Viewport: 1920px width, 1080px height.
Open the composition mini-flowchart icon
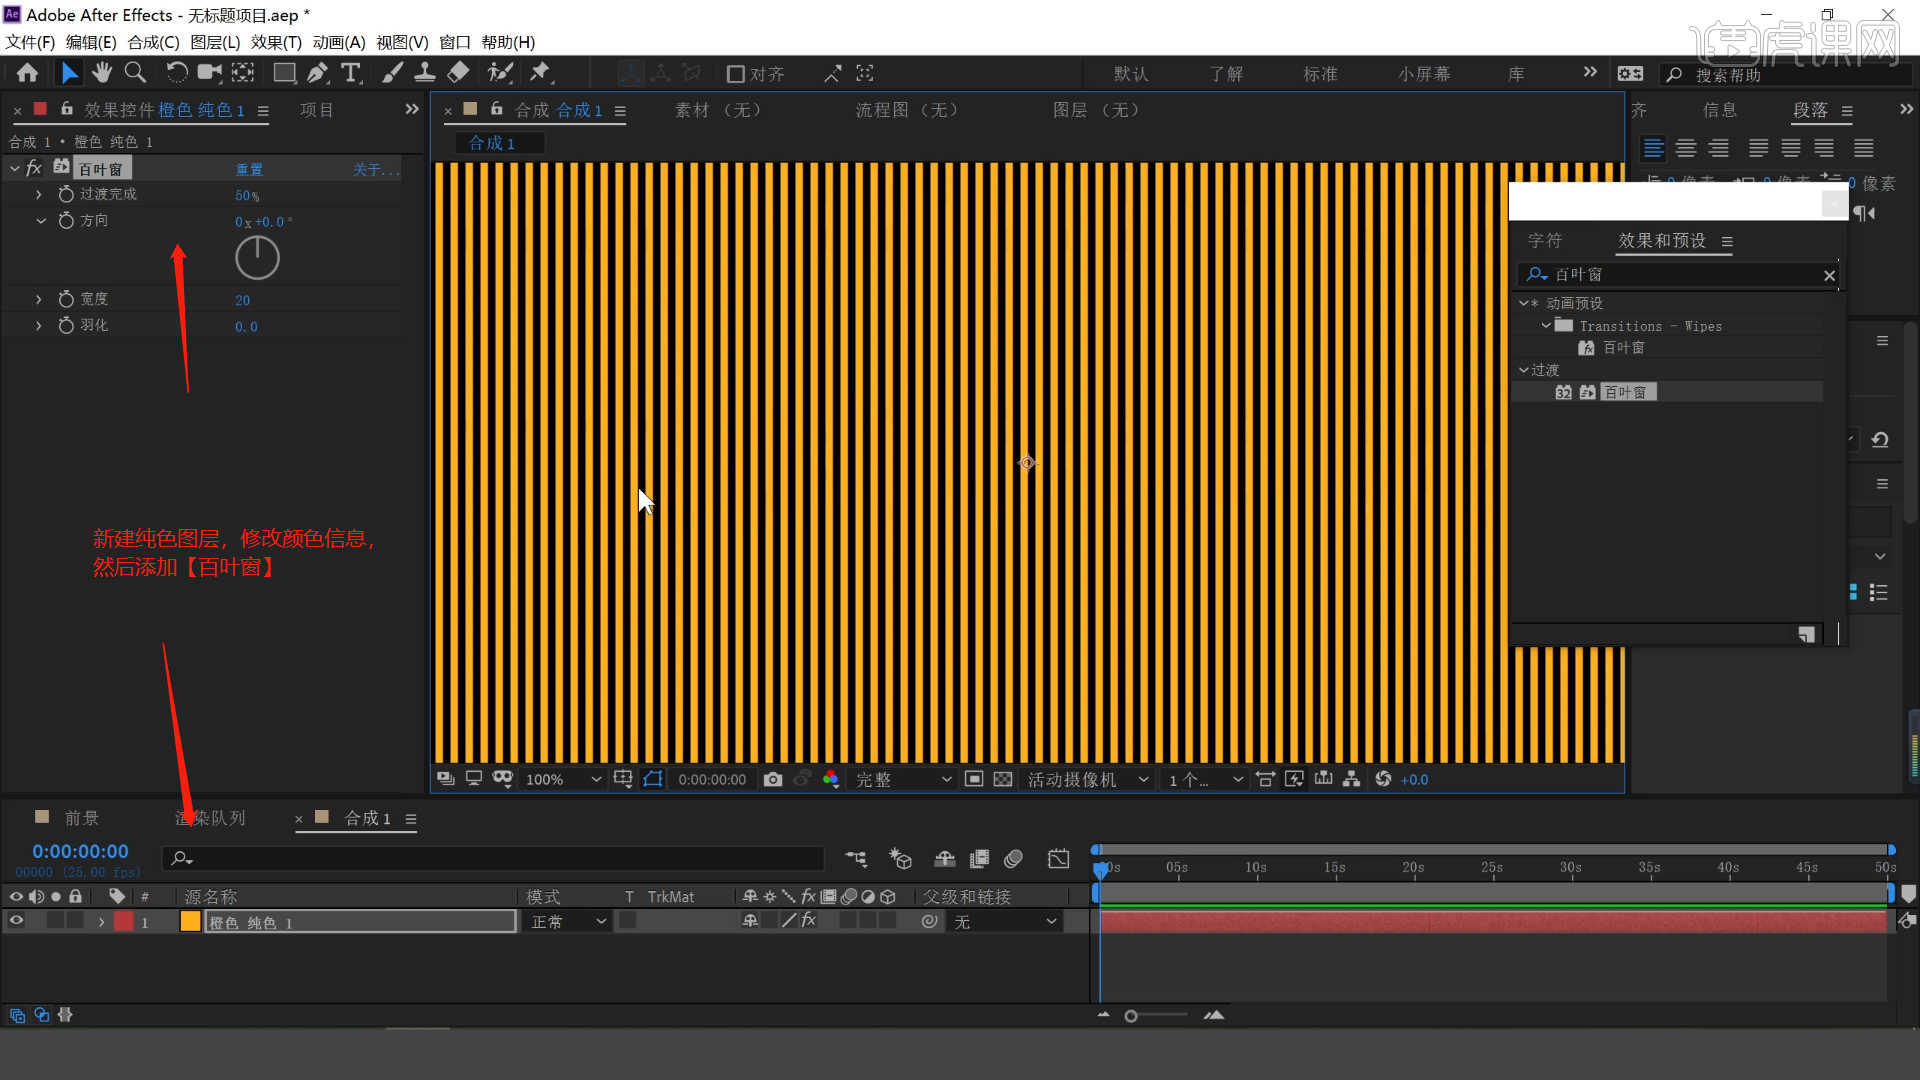(856, 859)
